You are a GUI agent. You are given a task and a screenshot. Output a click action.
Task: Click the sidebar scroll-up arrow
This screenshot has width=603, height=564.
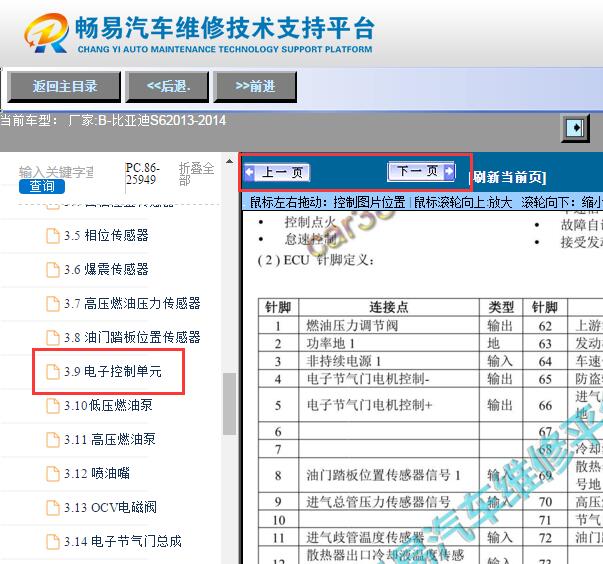(x=230, y=161)
